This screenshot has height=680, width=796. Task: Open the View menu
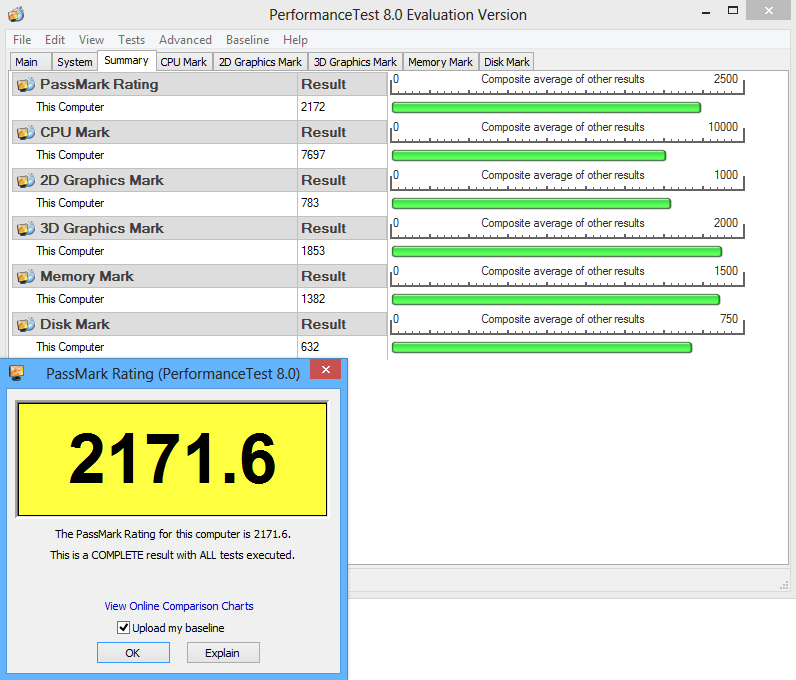[91, 40]
